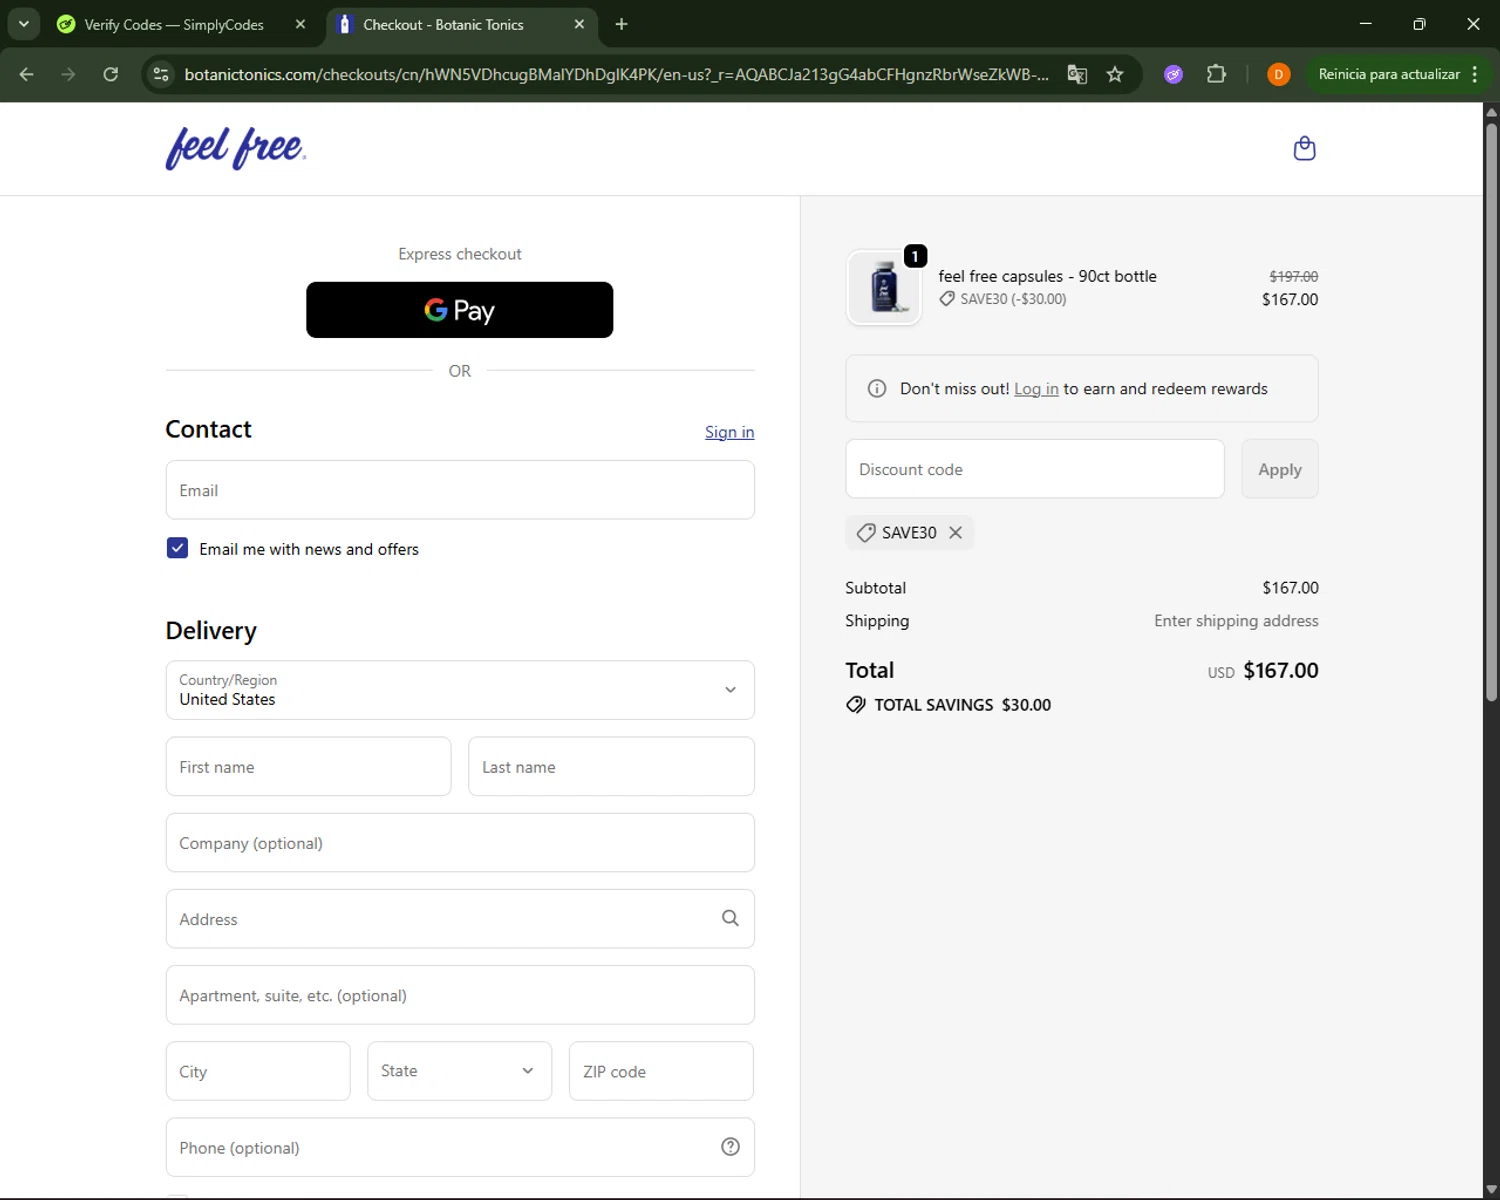Open the shopping bag cart icon
Viewport: 1500px width, 1200px height.
1304,149
